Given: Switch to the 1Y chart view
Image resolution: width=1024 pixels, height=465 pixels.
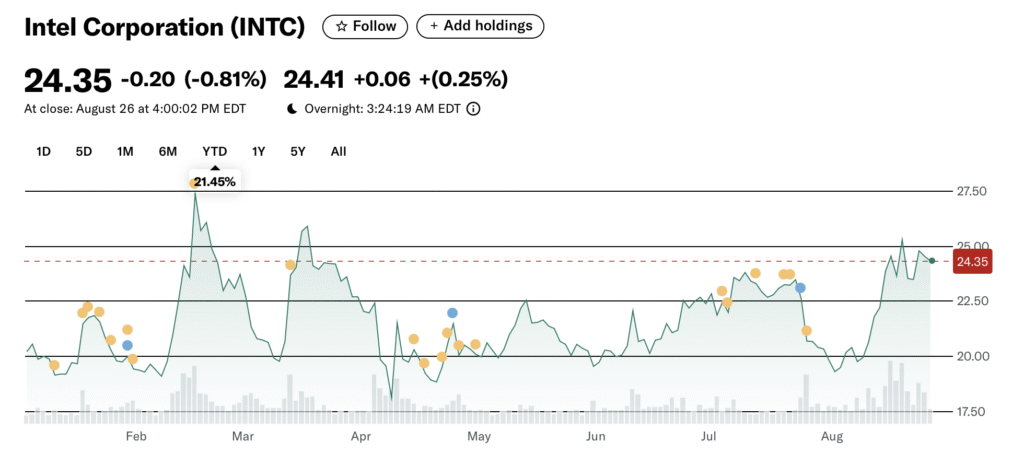Looking at the screenshot, I should pos(258,151).
